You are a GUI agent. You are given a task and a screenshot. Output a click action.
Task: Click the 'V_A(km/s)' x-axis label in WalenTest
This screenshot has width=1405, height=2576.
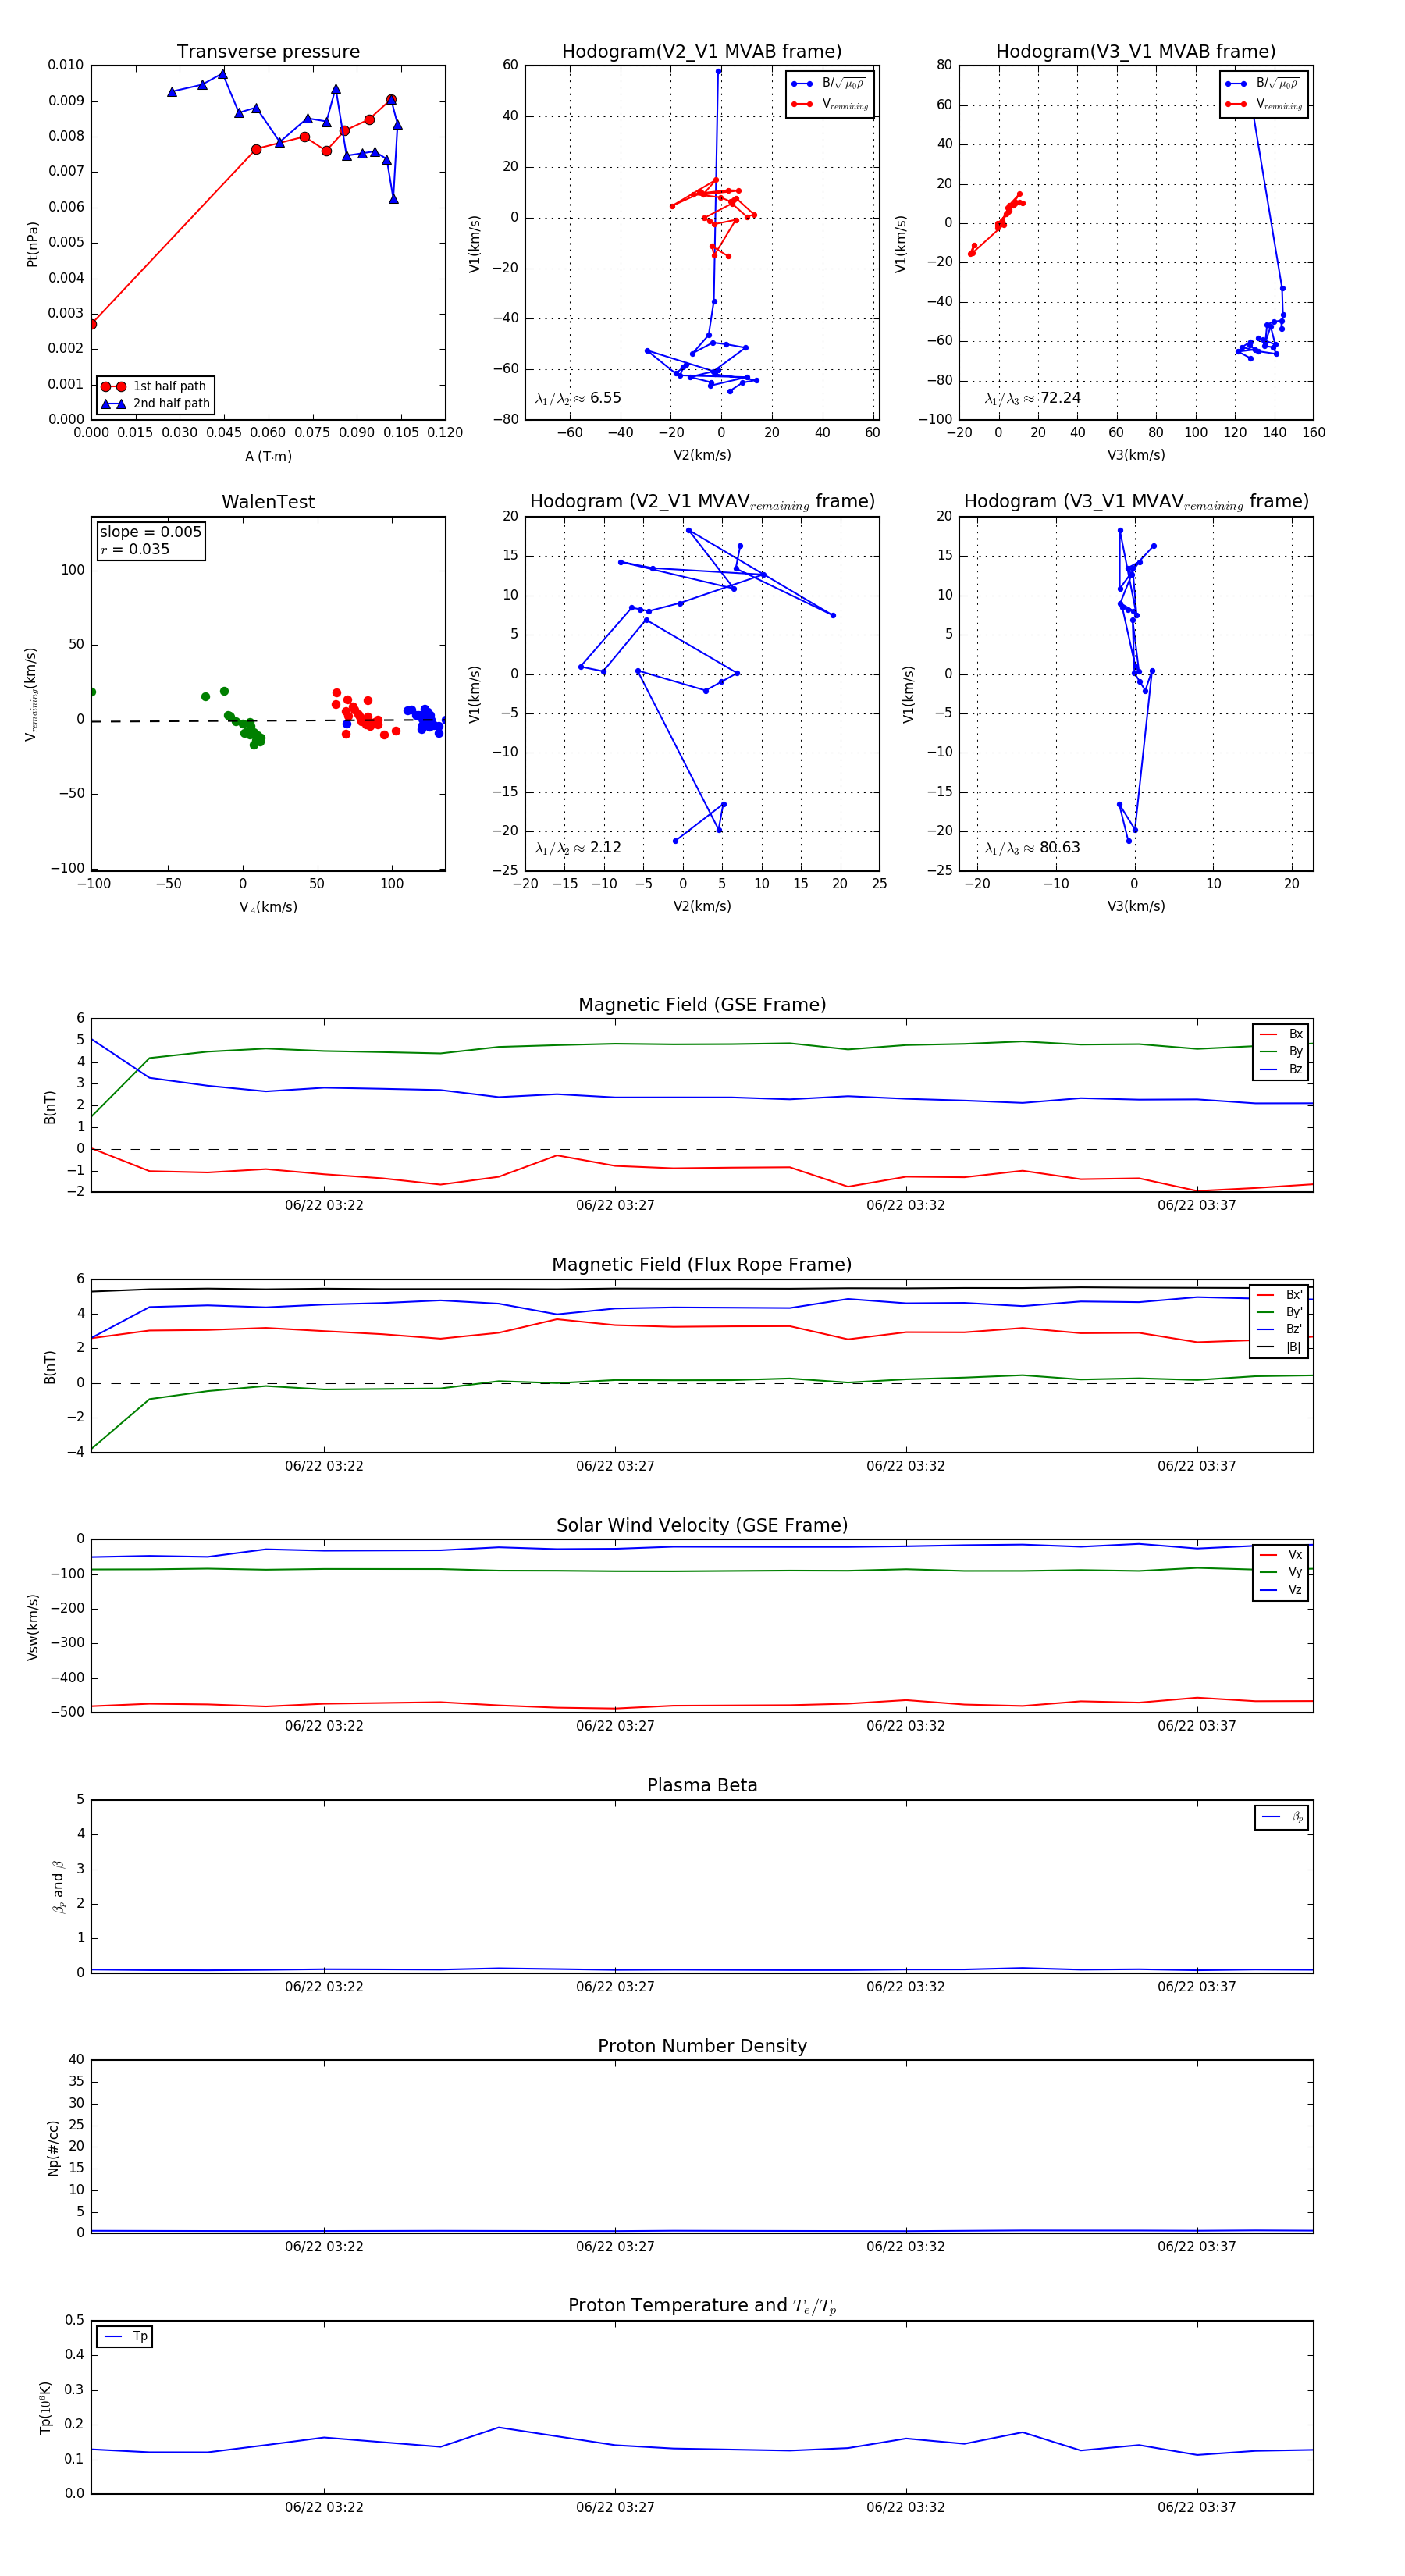(268, 907)
